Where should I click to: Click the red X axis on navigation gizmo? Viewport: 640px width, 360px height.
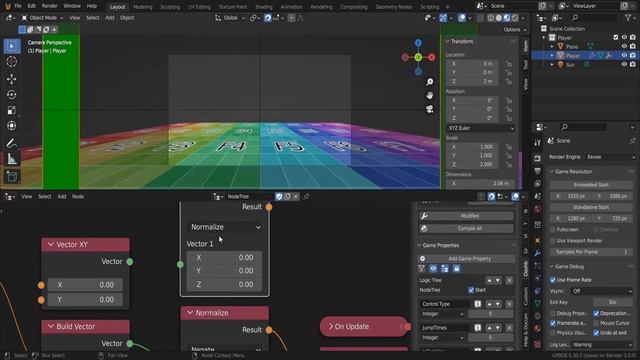pyautogui.click(x=431, y=58)
